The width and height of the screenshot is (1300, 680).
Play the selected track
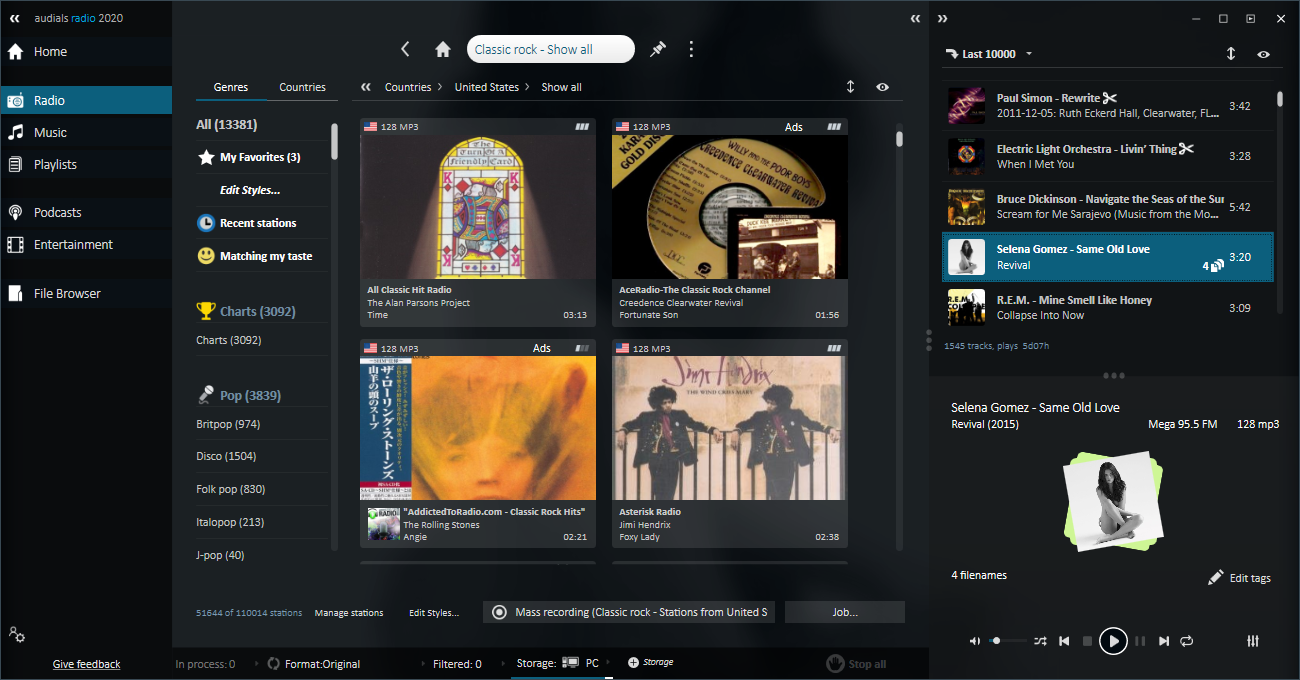(x=1113, y=641)
